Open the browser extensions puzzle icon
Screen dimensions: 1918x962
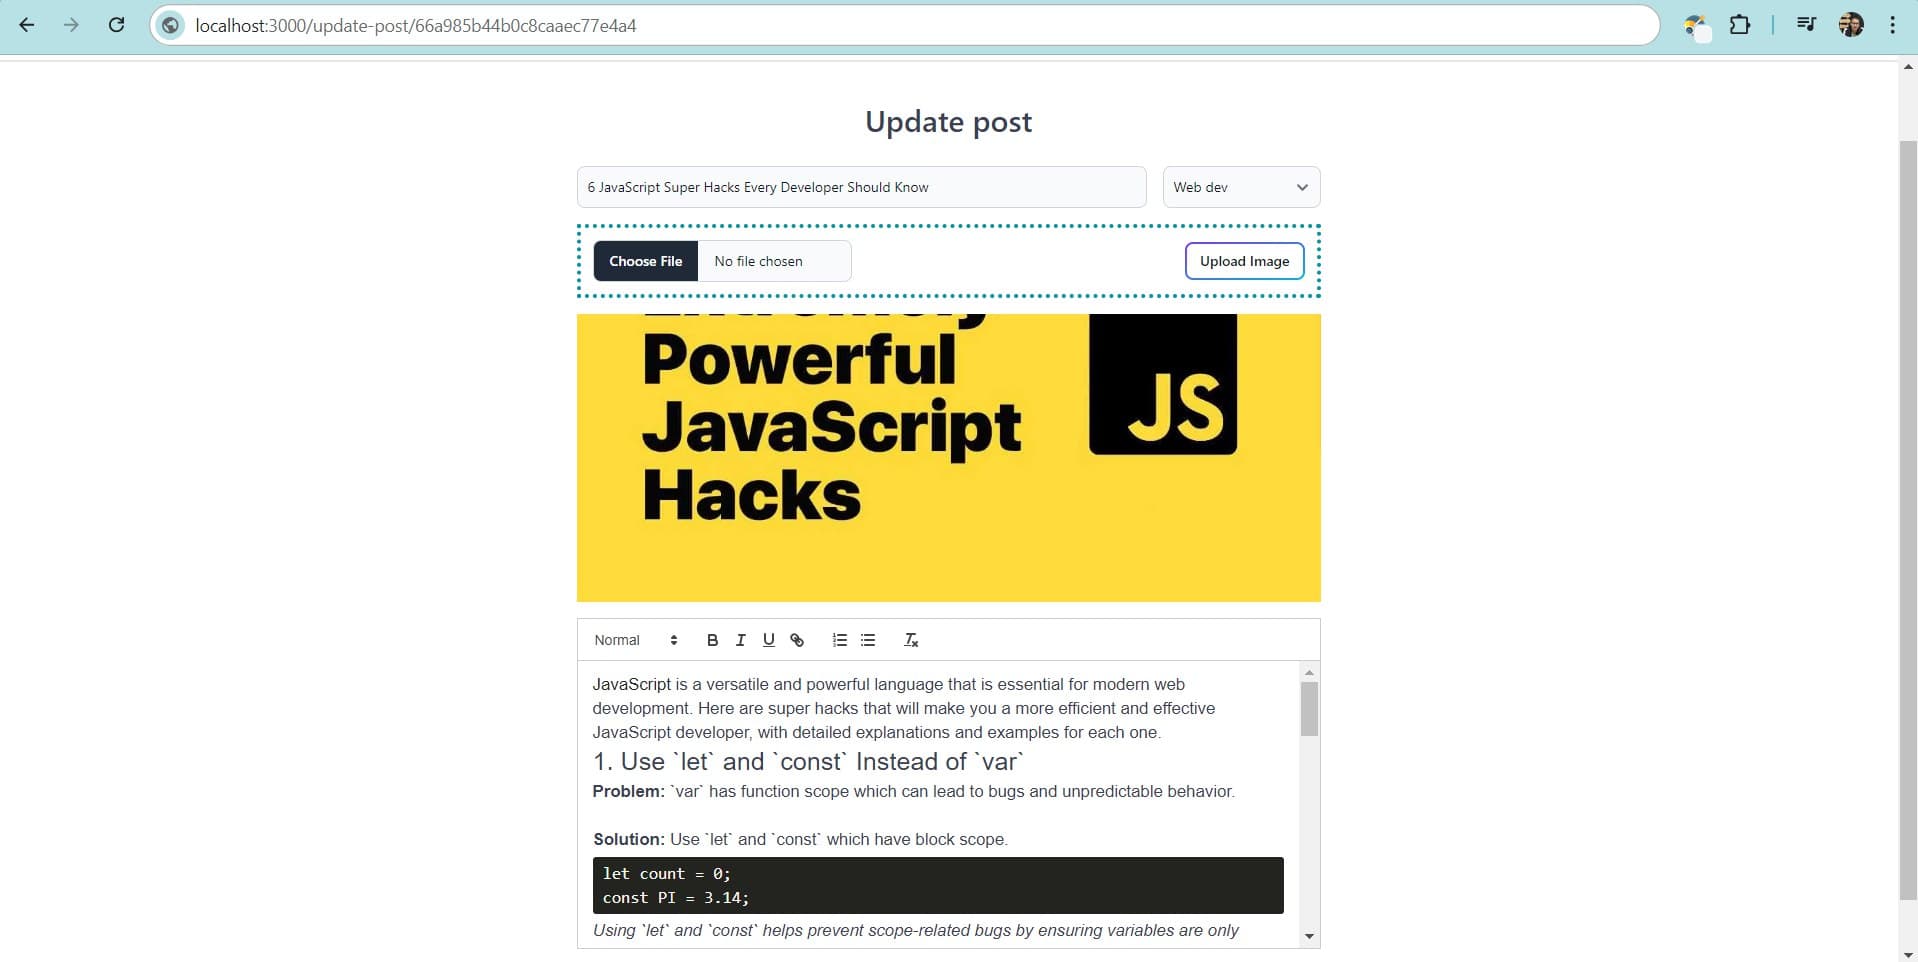pos(1740,25)
